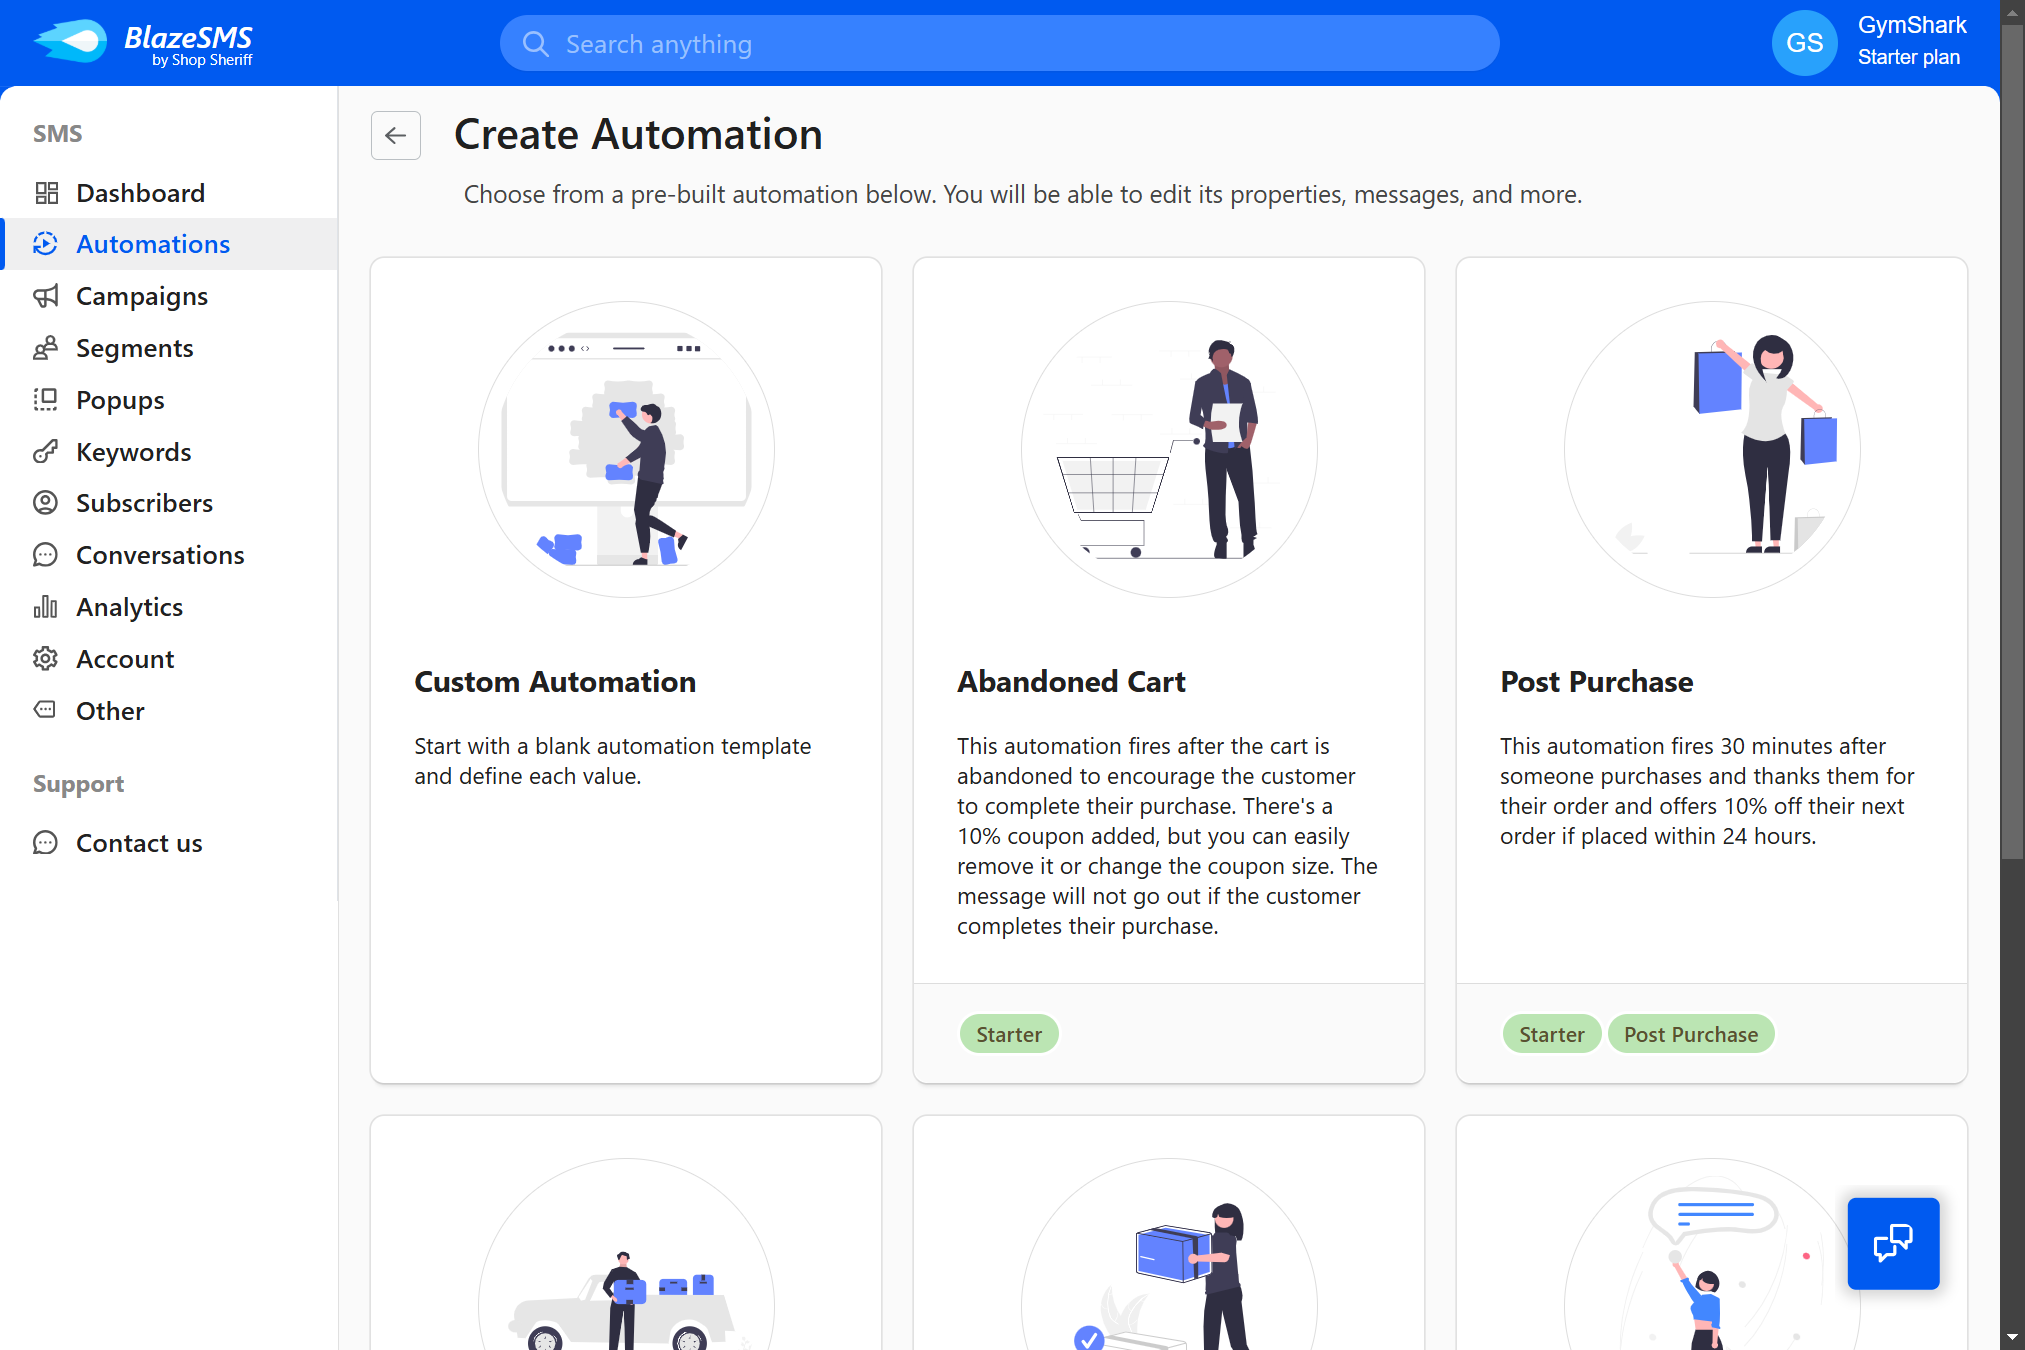
Task: Select the Custom Automation template
Action: pos(625,669)
